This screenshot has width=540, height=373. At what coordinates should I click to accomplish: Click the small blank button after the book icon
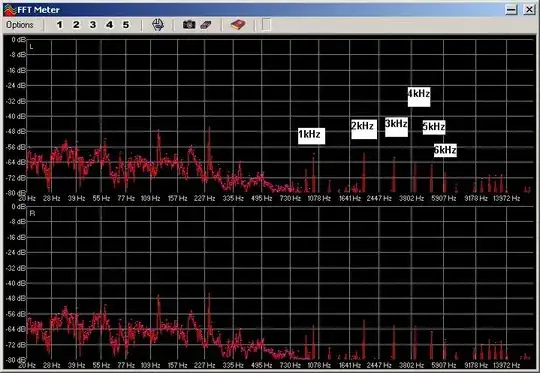(266, 25)
